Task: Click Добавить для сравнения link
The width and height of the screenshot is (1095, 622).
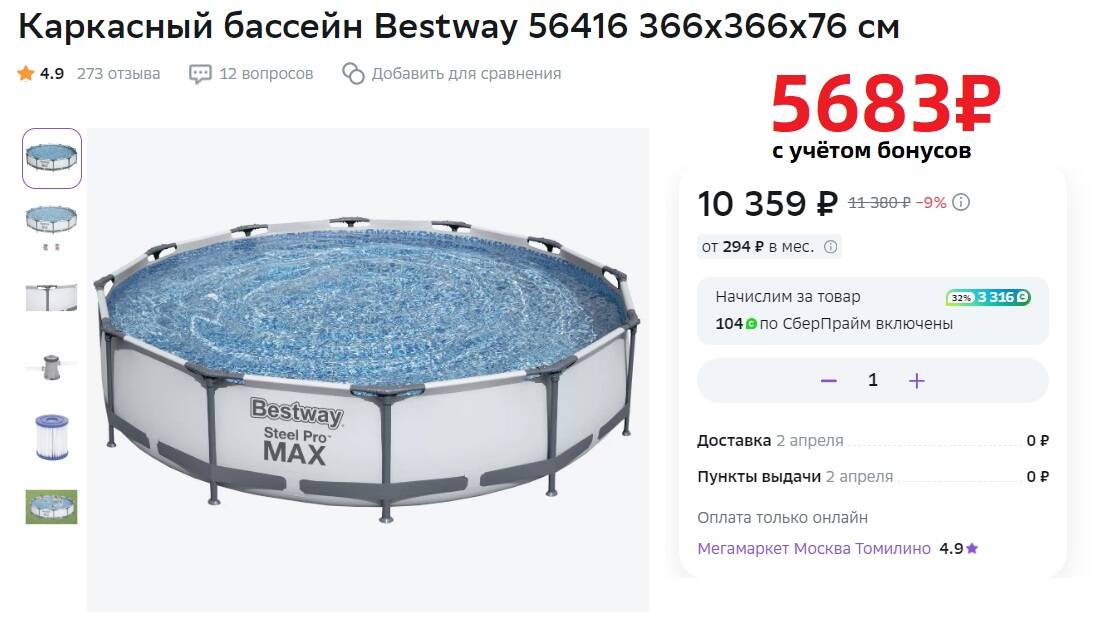Action: click(466, 74)
